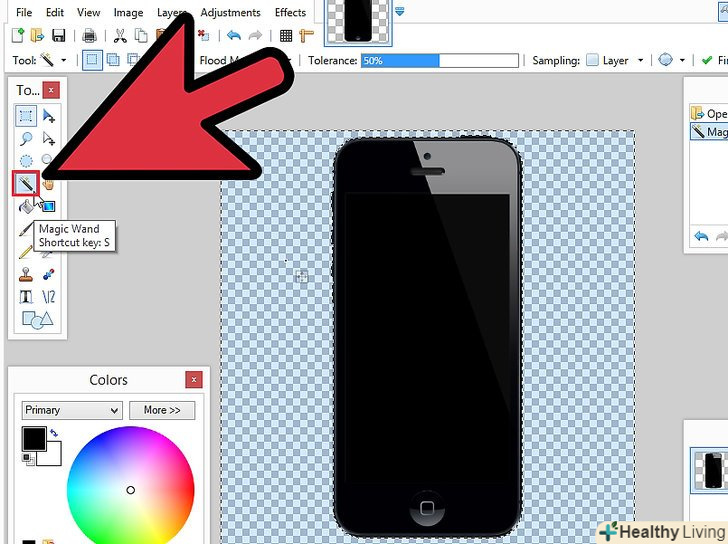This screenshot has height=544, width=728.
Task: Open the Image menu
Action: tap(128, 13)
